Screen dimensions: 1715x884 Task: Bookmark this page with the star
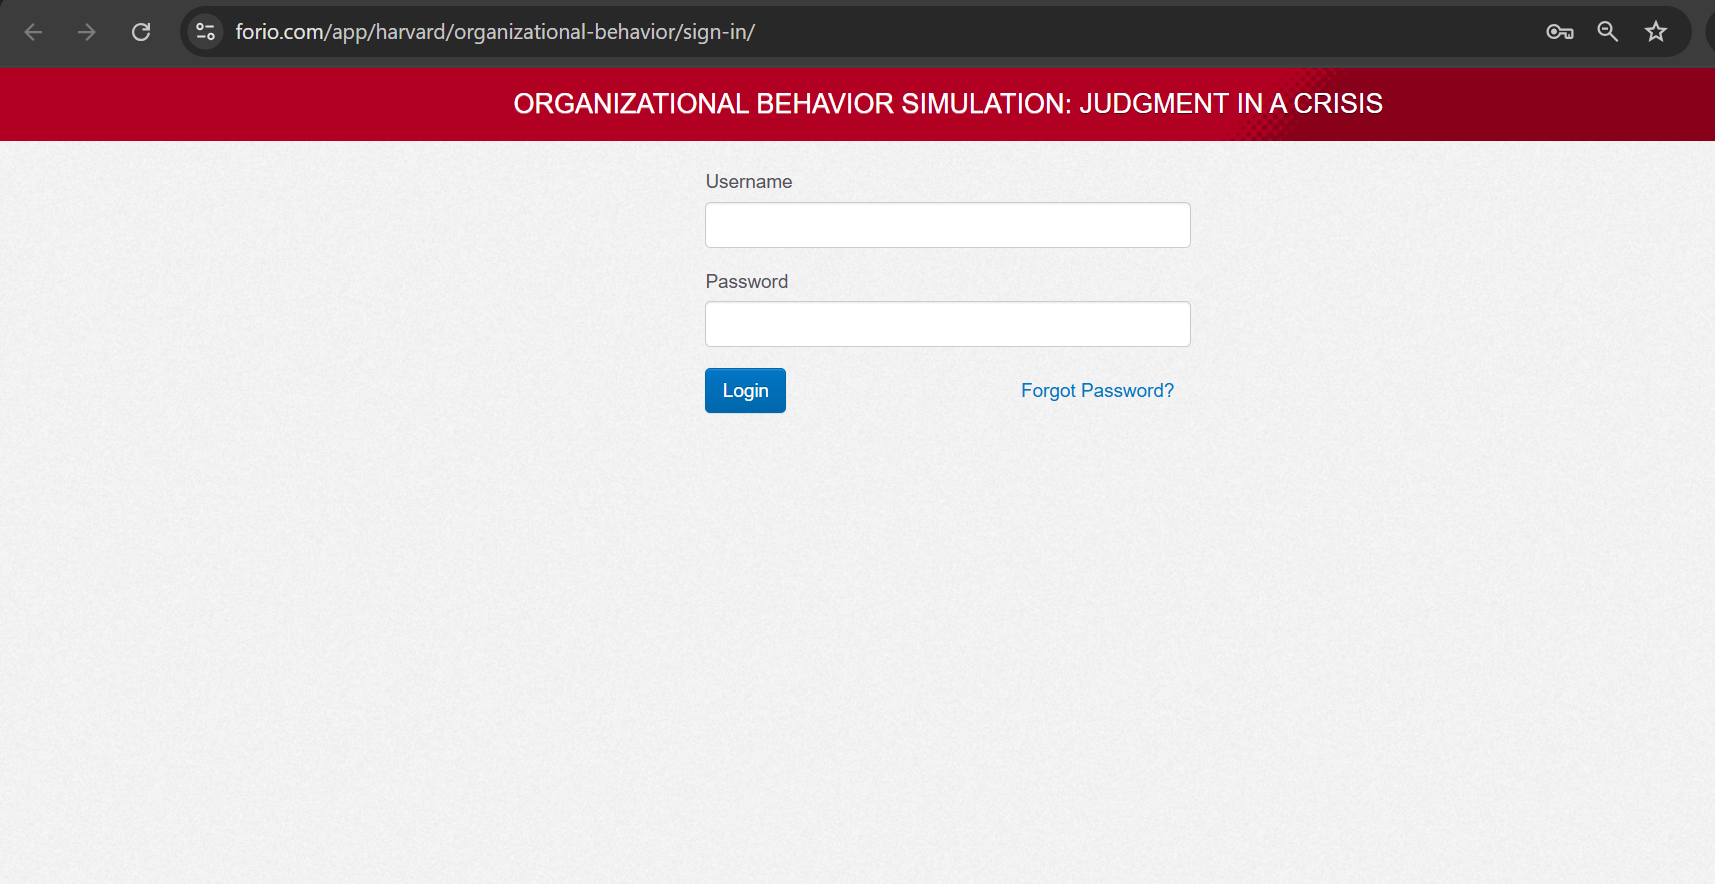point(1656,32)
